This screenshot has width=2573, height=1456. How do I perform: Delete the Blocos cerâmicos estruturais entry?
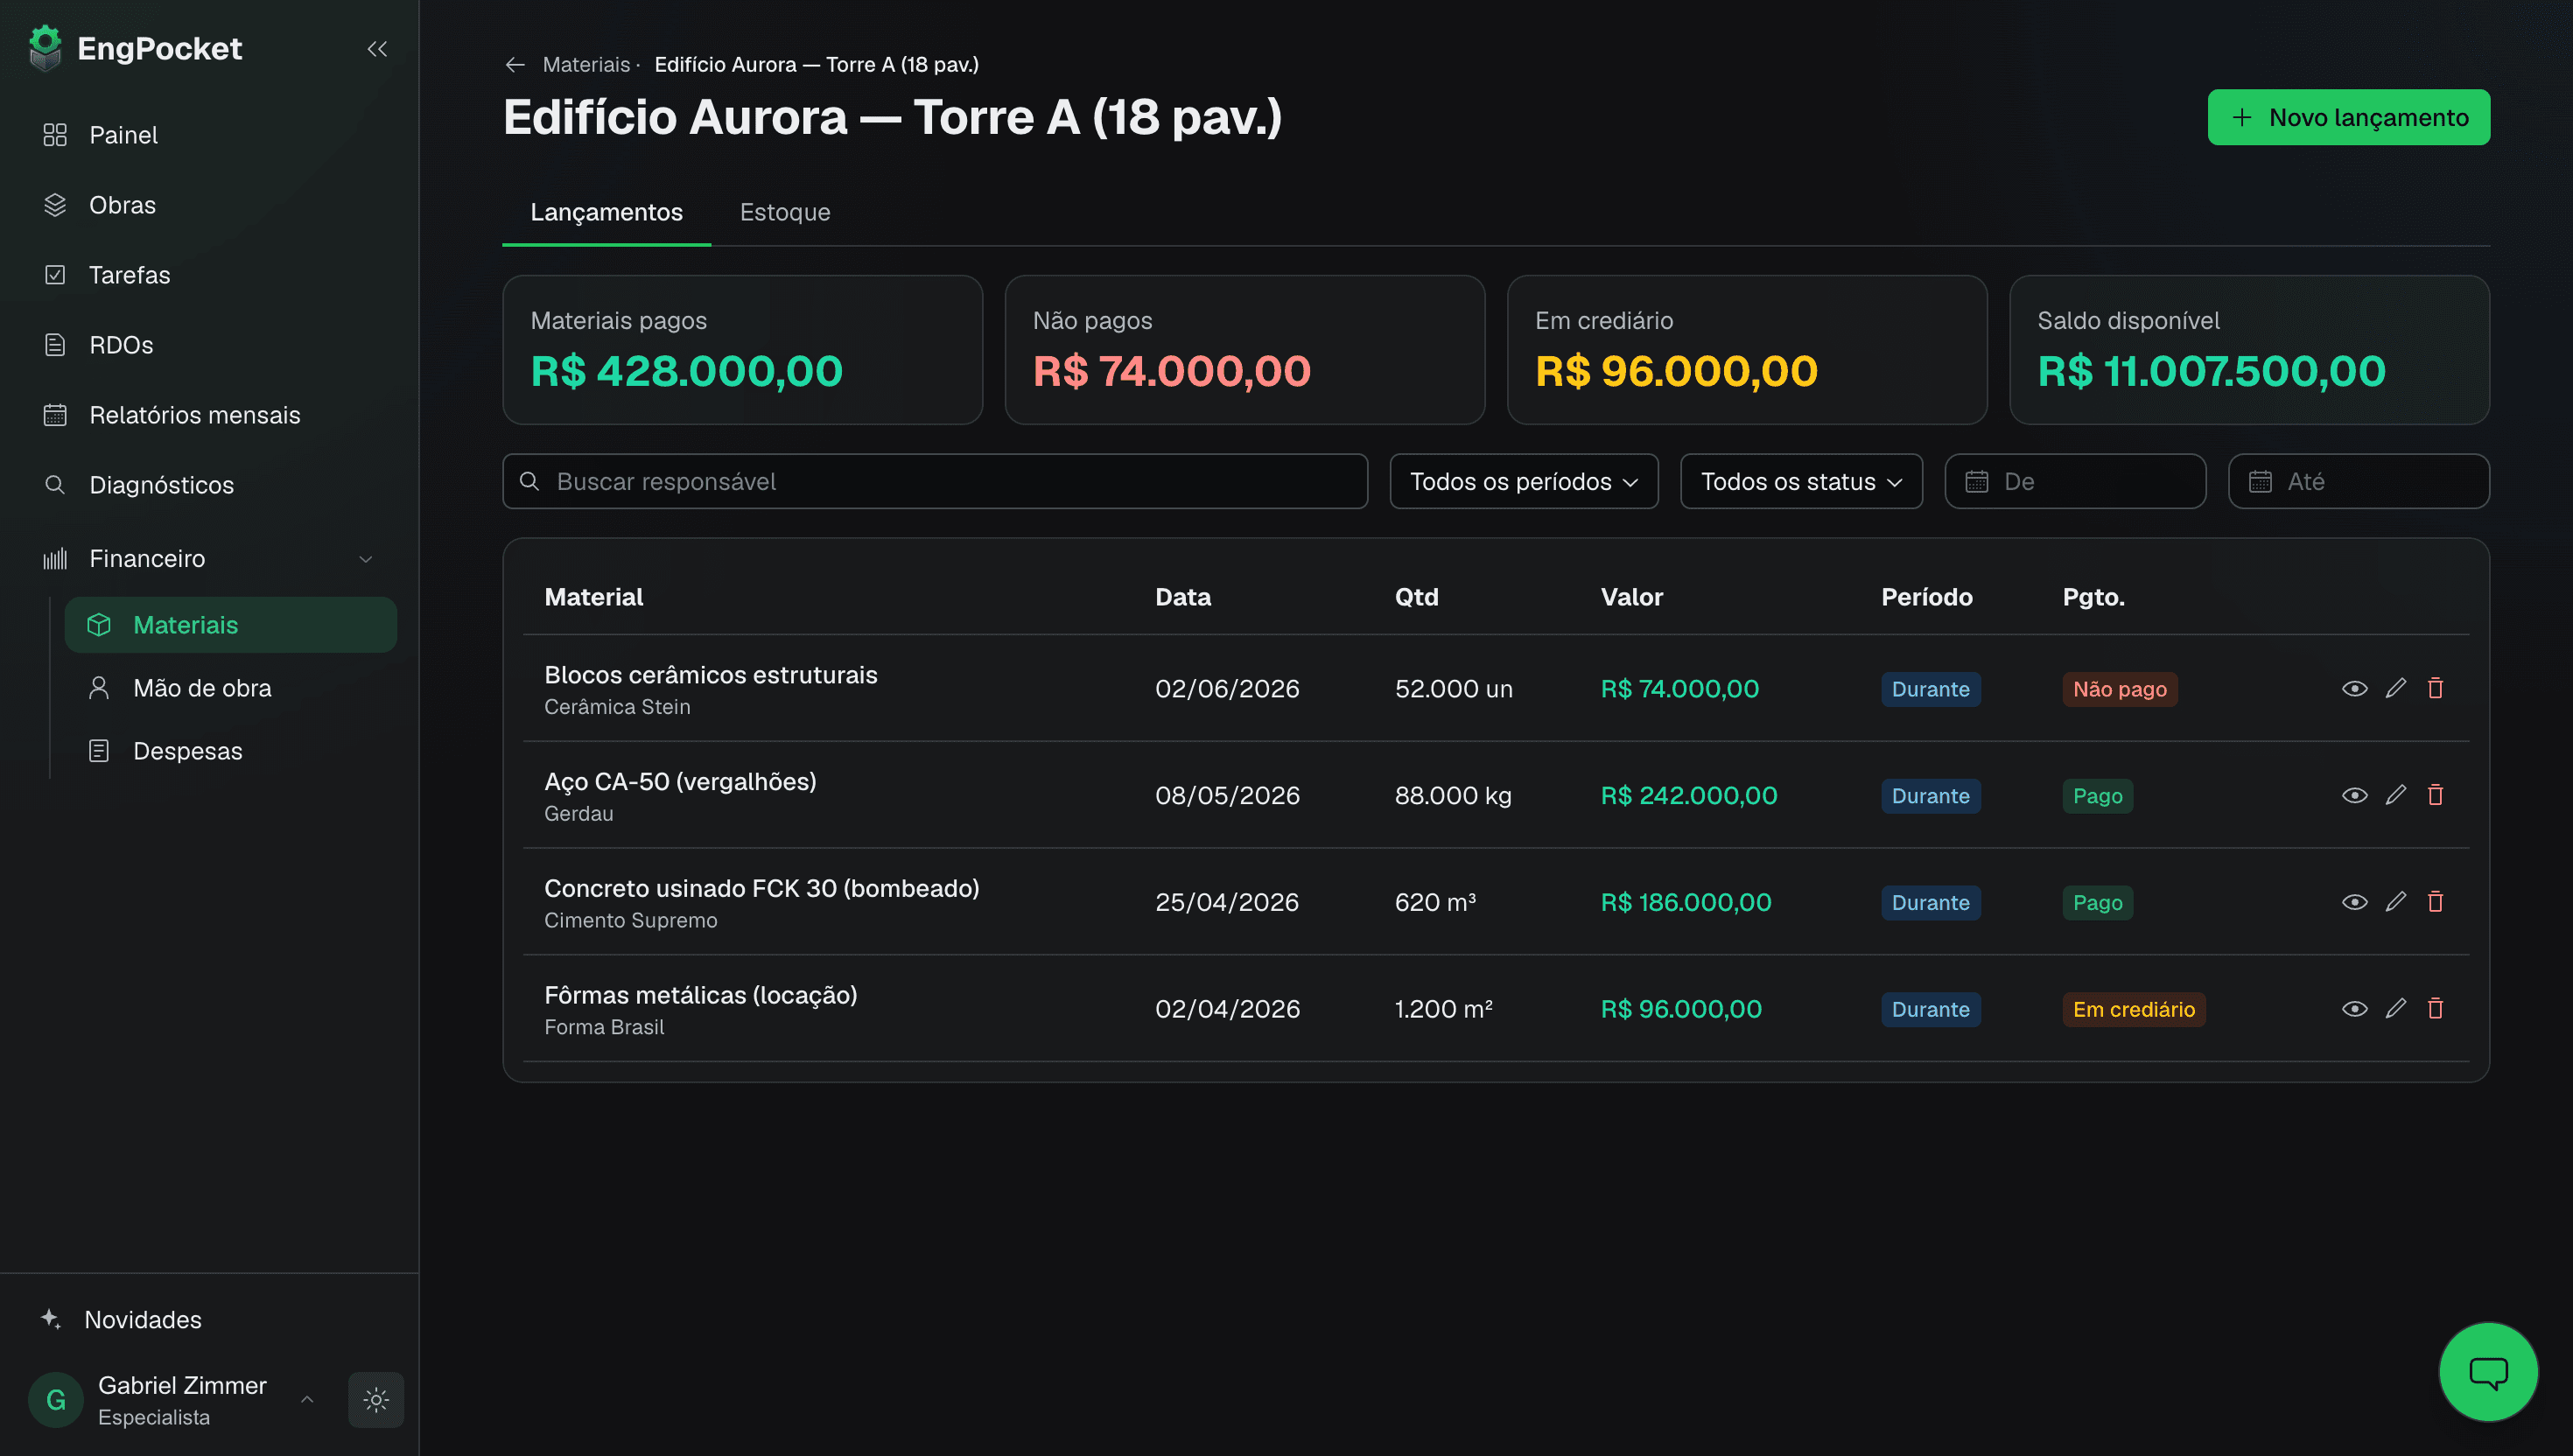tap(2436, 688)
